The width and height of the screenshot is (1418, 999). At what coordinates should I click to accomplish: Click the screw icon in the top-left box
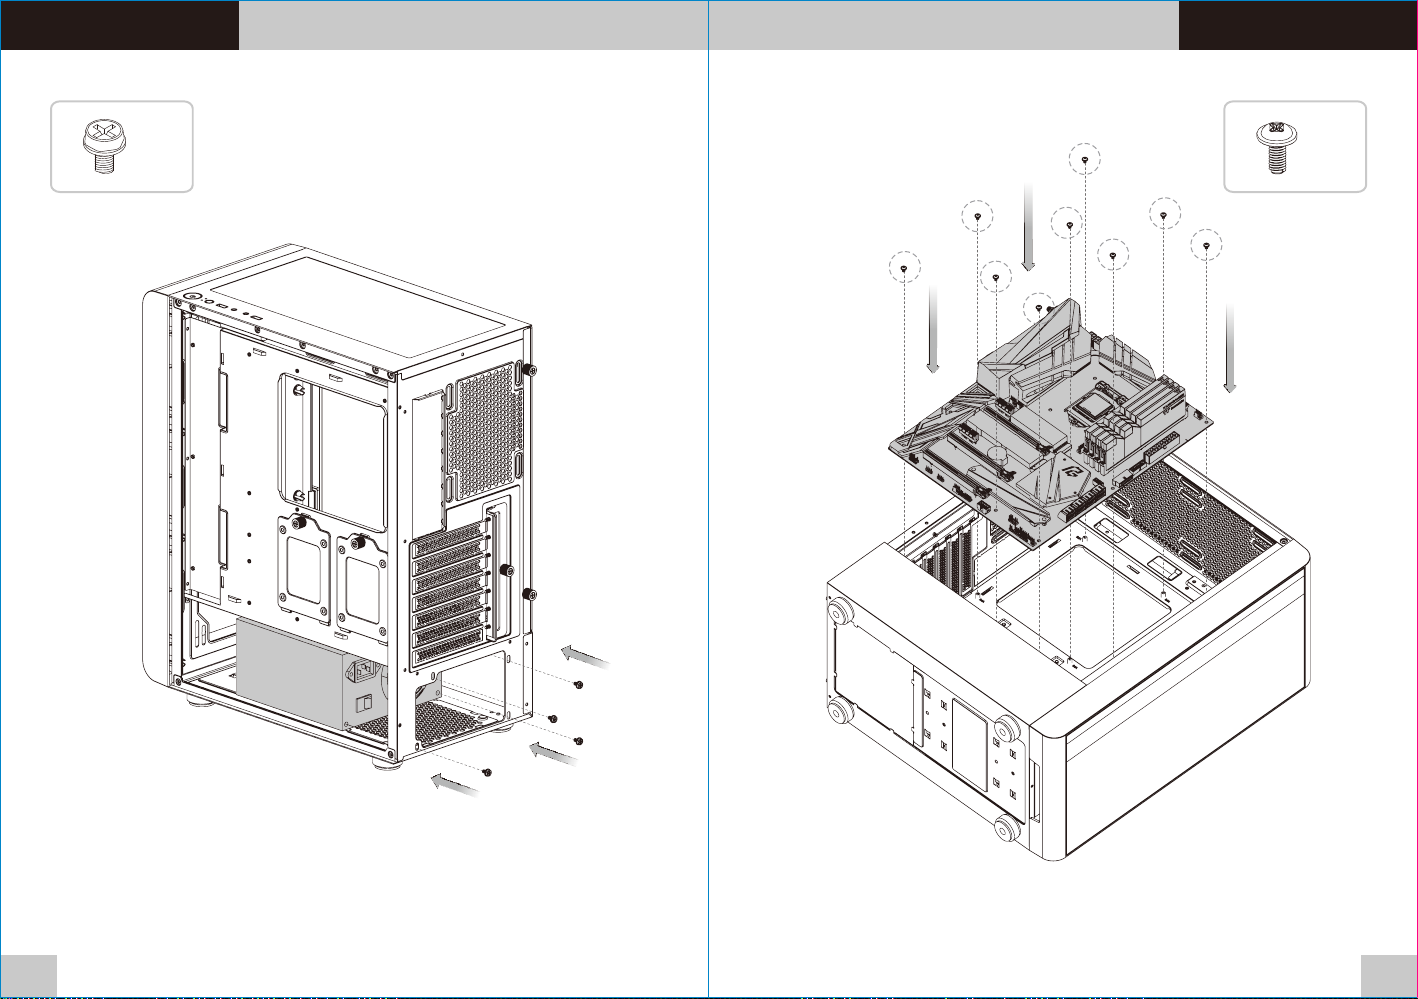[100, 147]
